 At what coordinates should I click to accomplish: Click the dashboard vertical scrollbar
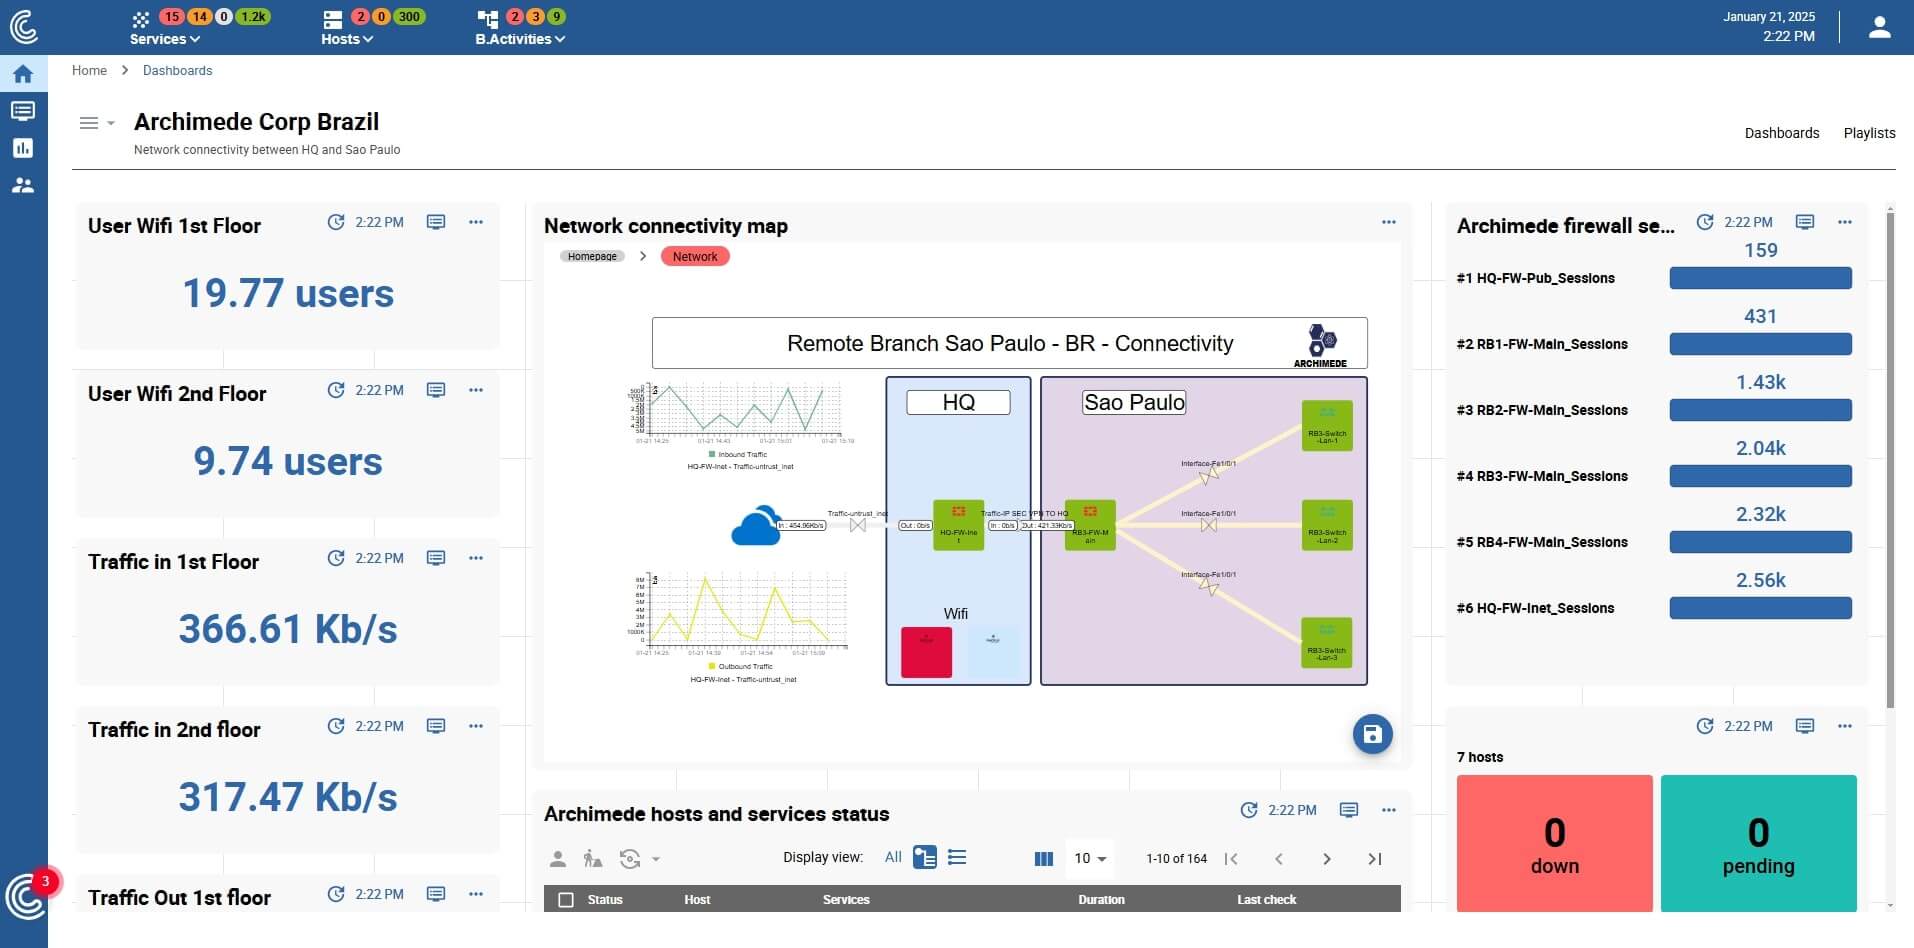pos(1890,460)
